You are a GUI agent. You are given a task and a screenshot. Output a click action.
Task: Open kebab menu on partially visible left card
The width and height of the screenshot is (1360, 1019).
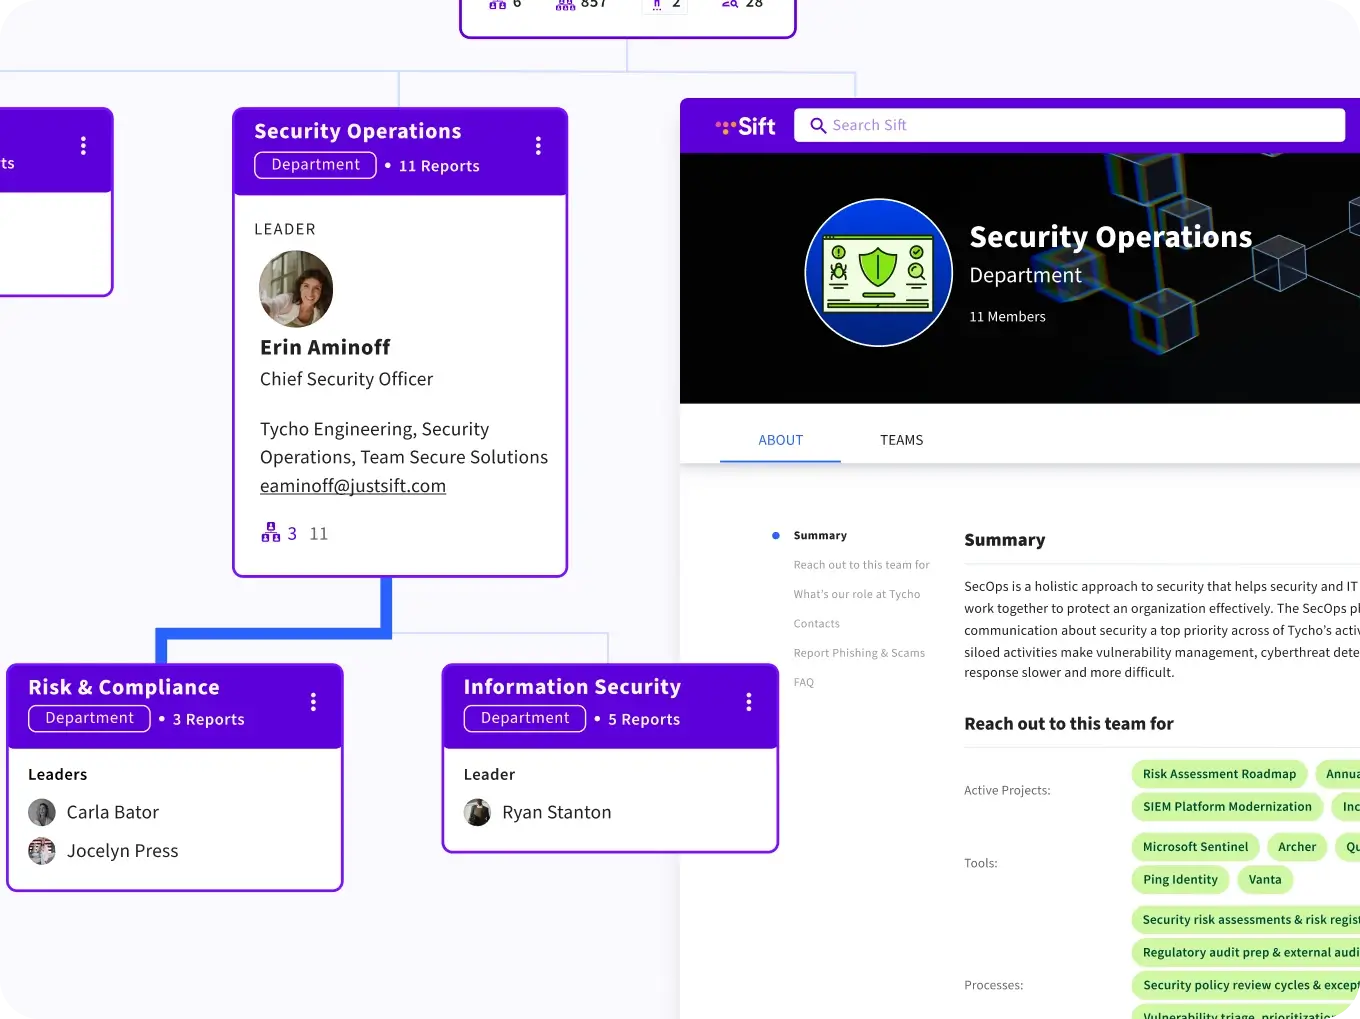[83, 146]
